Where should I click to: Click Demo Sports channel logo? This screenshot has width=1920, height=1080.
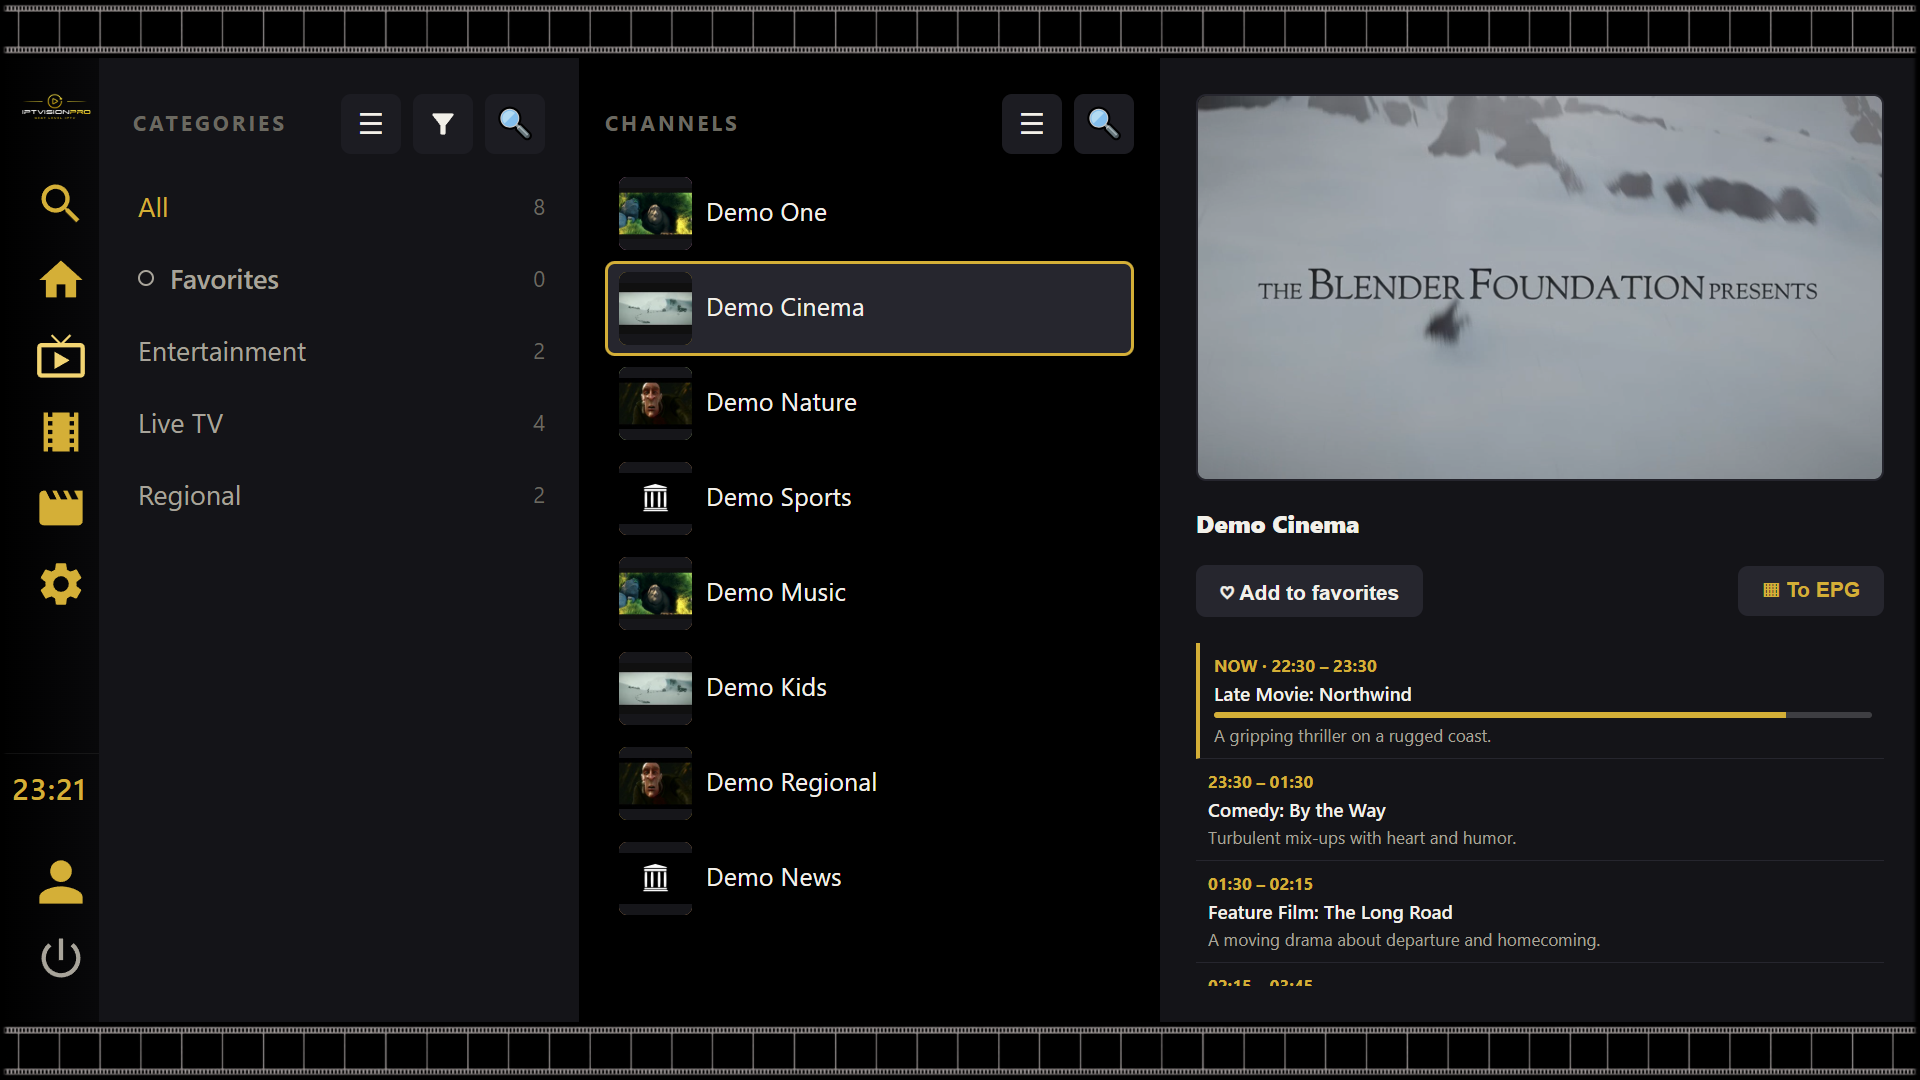point(655,498)
